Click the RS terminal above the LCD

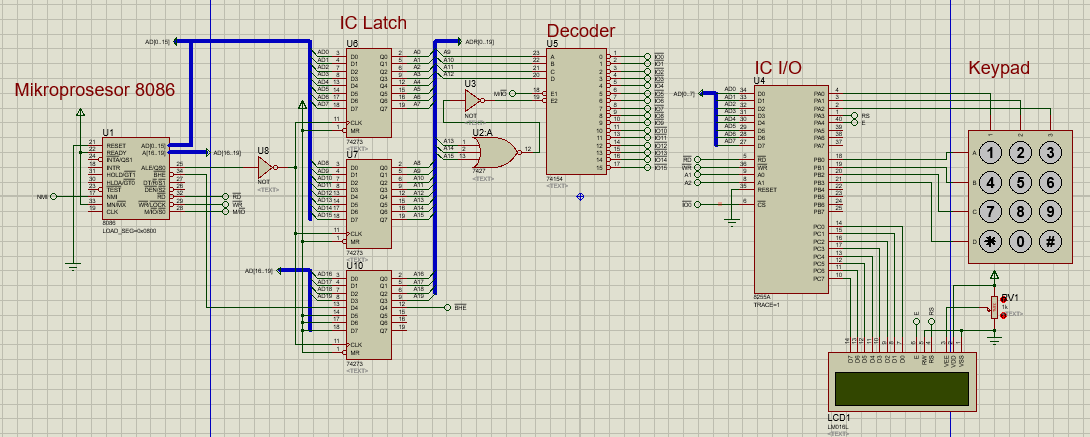(932, 322)
